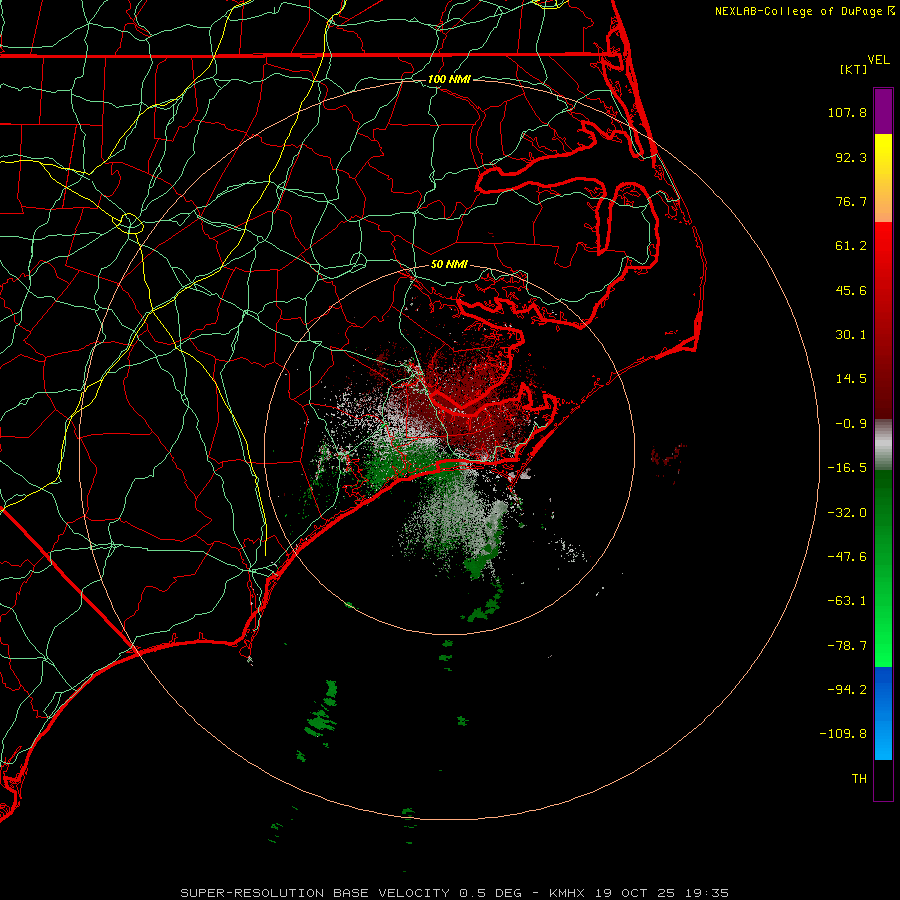Click the yellow-orange segment of the color bar

(883, 178)
